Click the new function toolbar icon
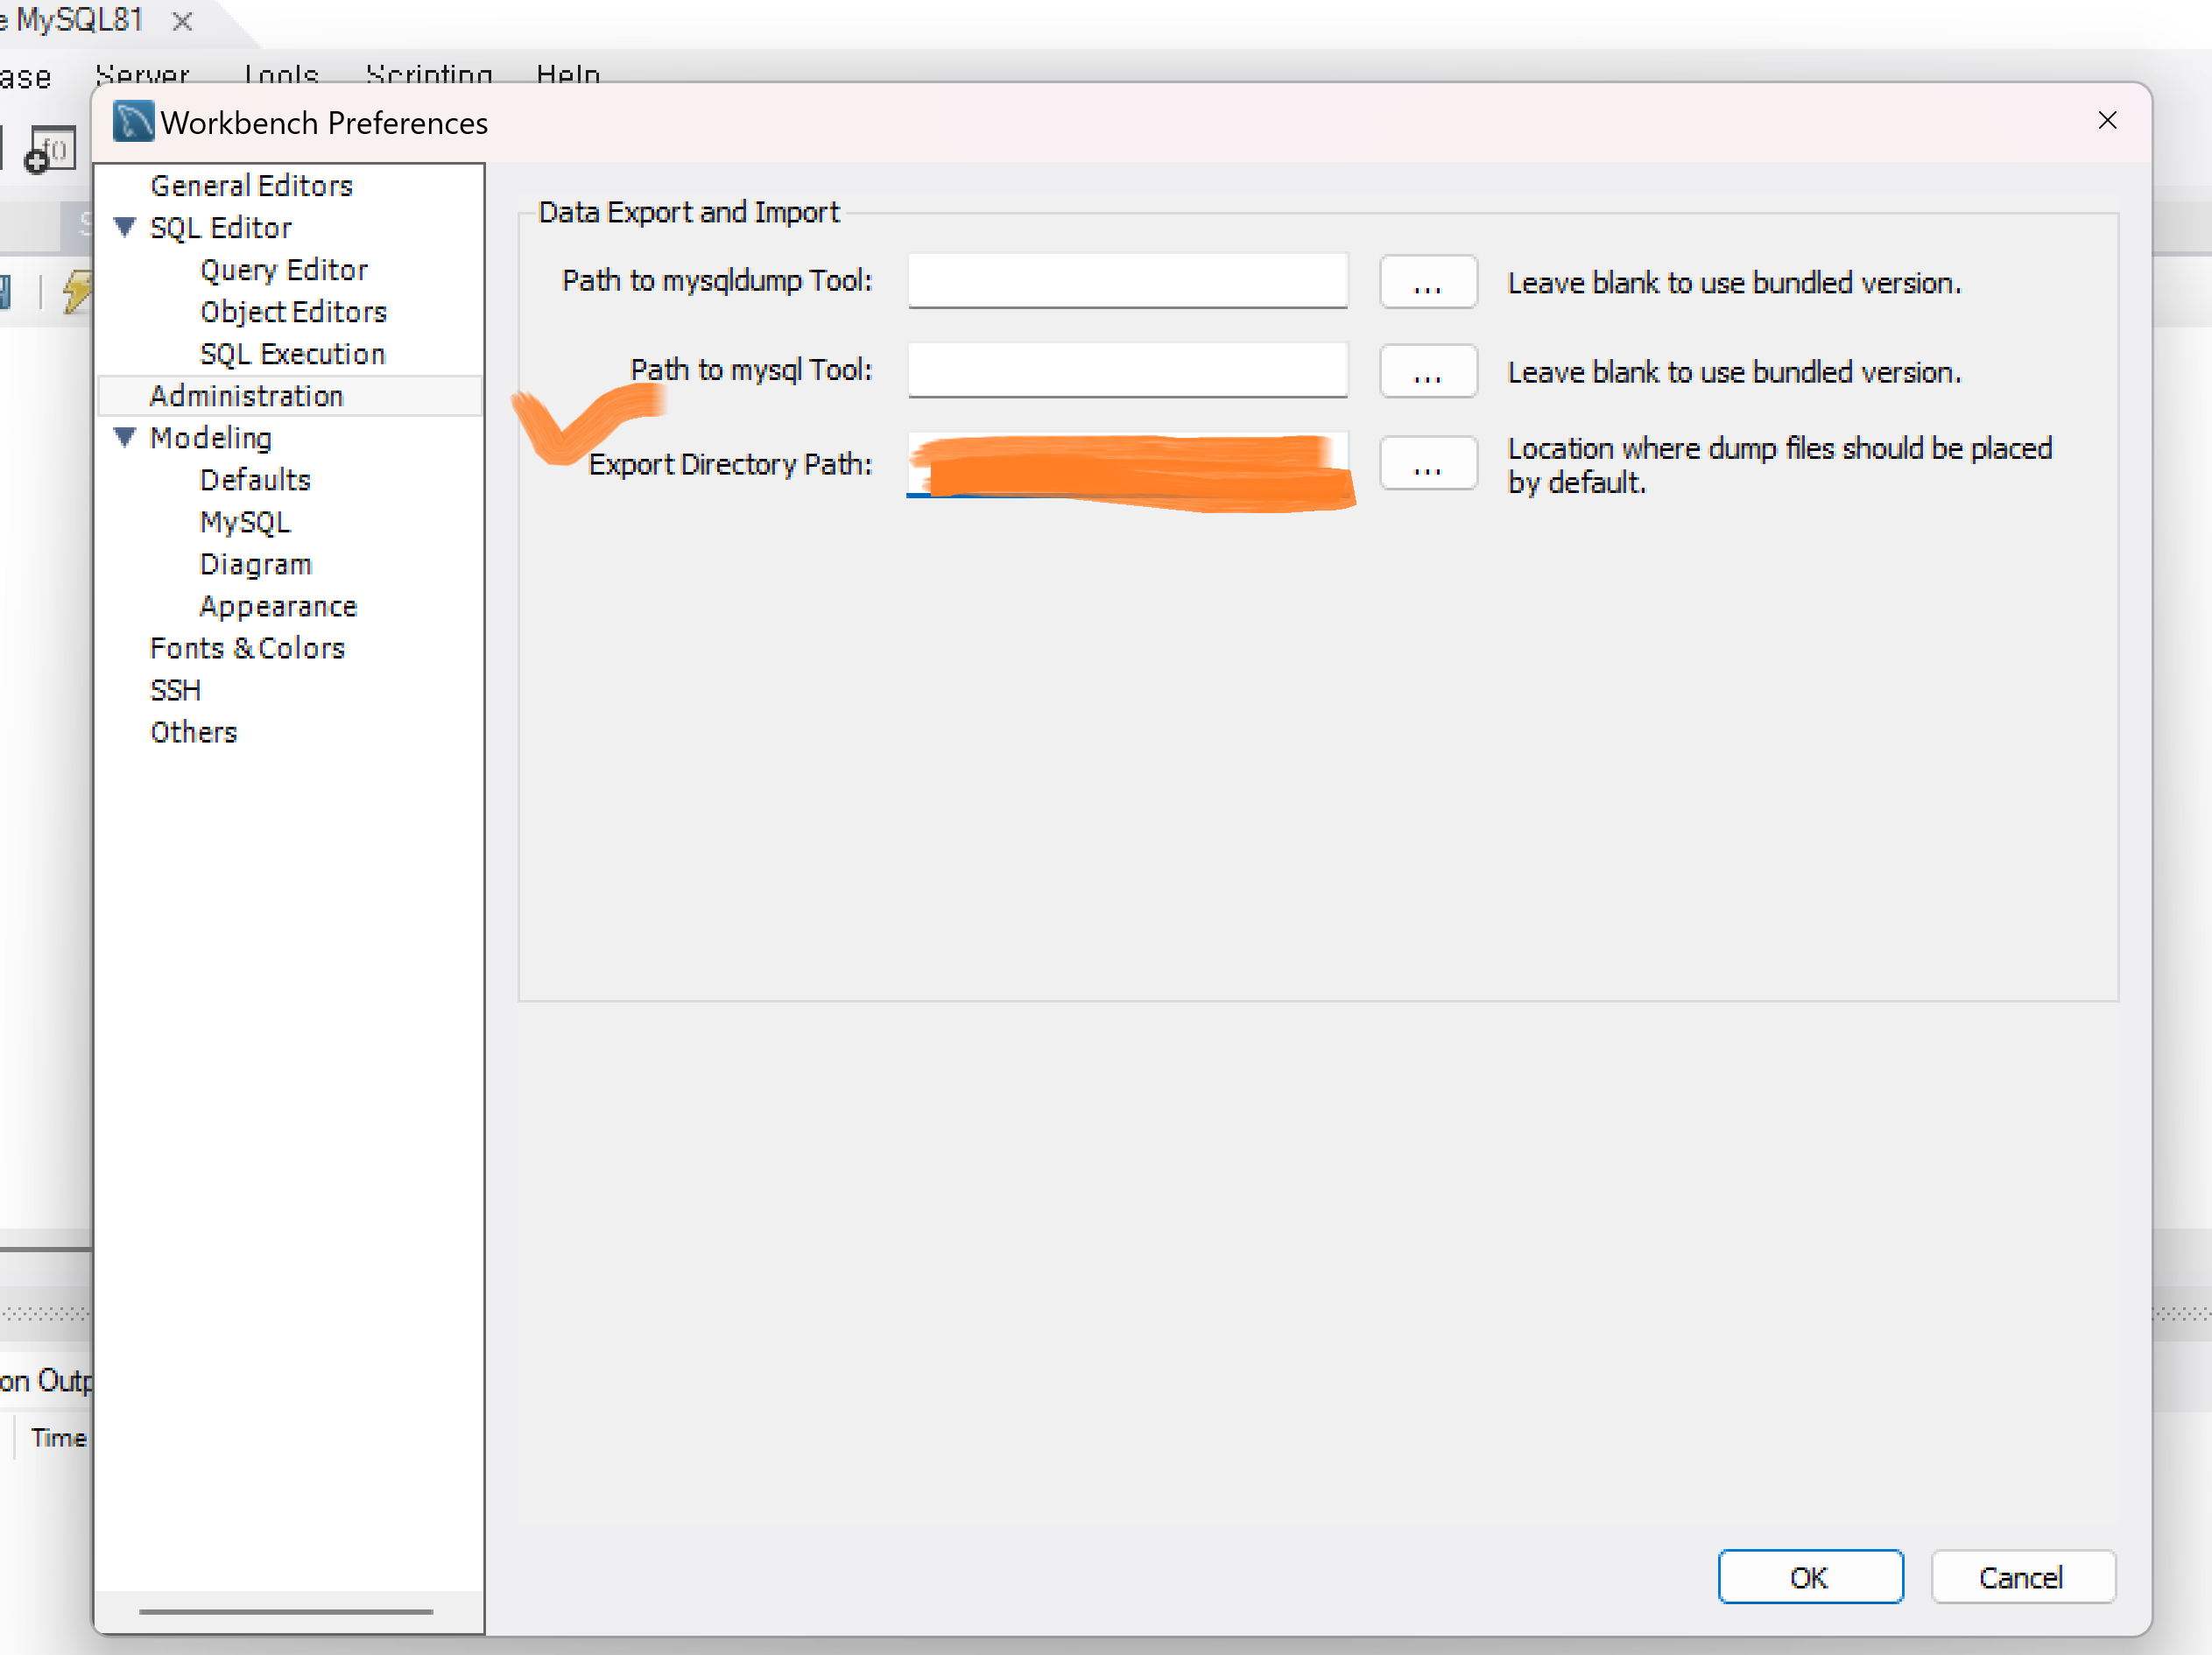The image size is (2212, 1655). (x=50, y=151)
